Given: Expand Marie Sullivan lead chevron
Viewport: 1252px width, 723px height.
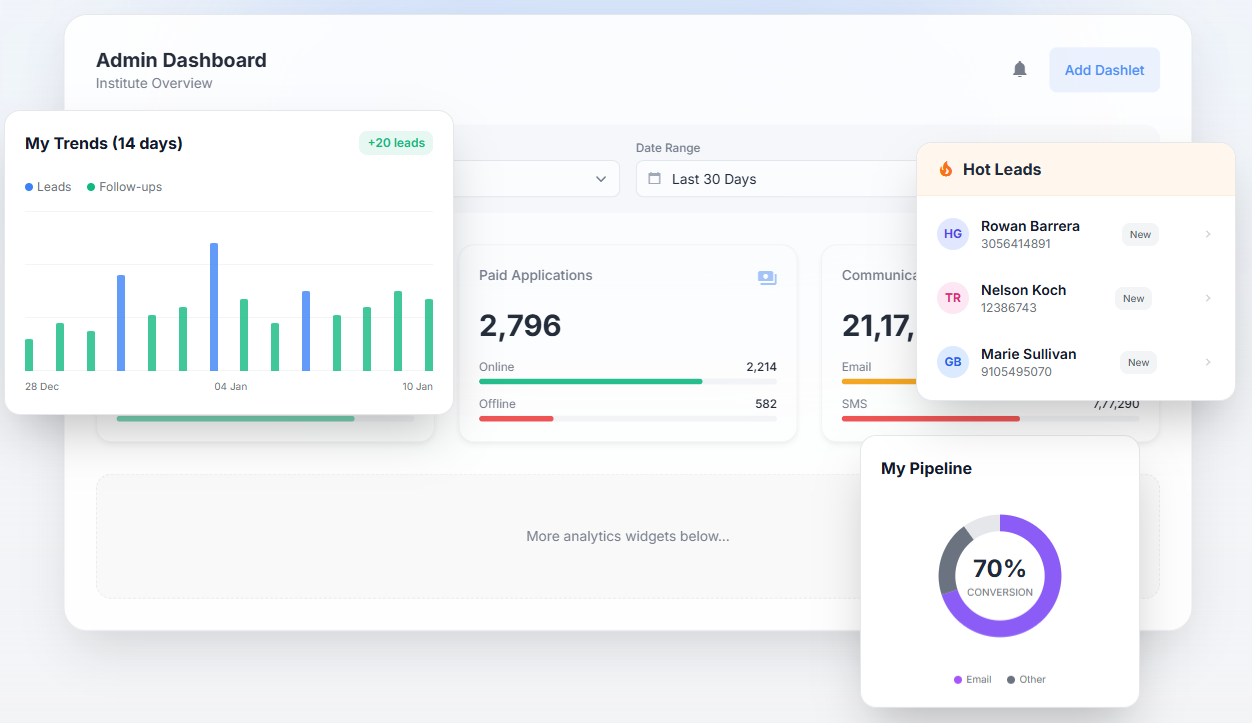Looking at the screenshot, I should (1207, 362).
